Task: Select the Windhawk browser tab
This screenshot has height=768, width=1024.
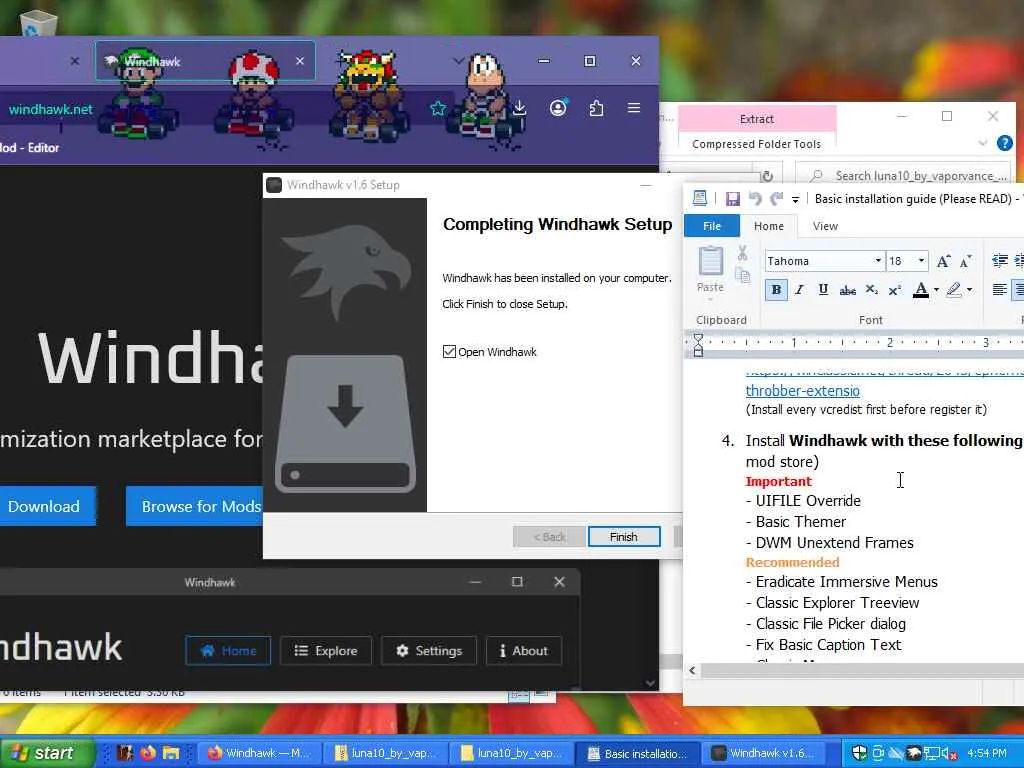Action: pos(205,61)
